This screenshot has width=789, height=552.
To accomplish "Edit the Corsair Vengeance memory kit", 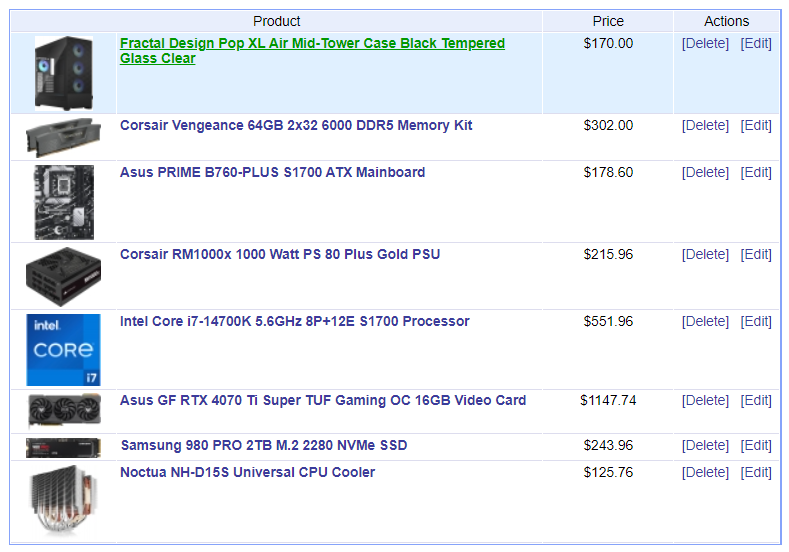I will 756,126.
